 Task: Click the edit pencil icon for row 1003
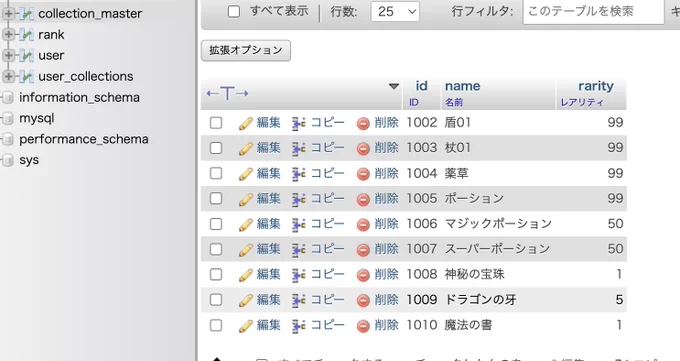pyautogui.click(x=246, y=149)
